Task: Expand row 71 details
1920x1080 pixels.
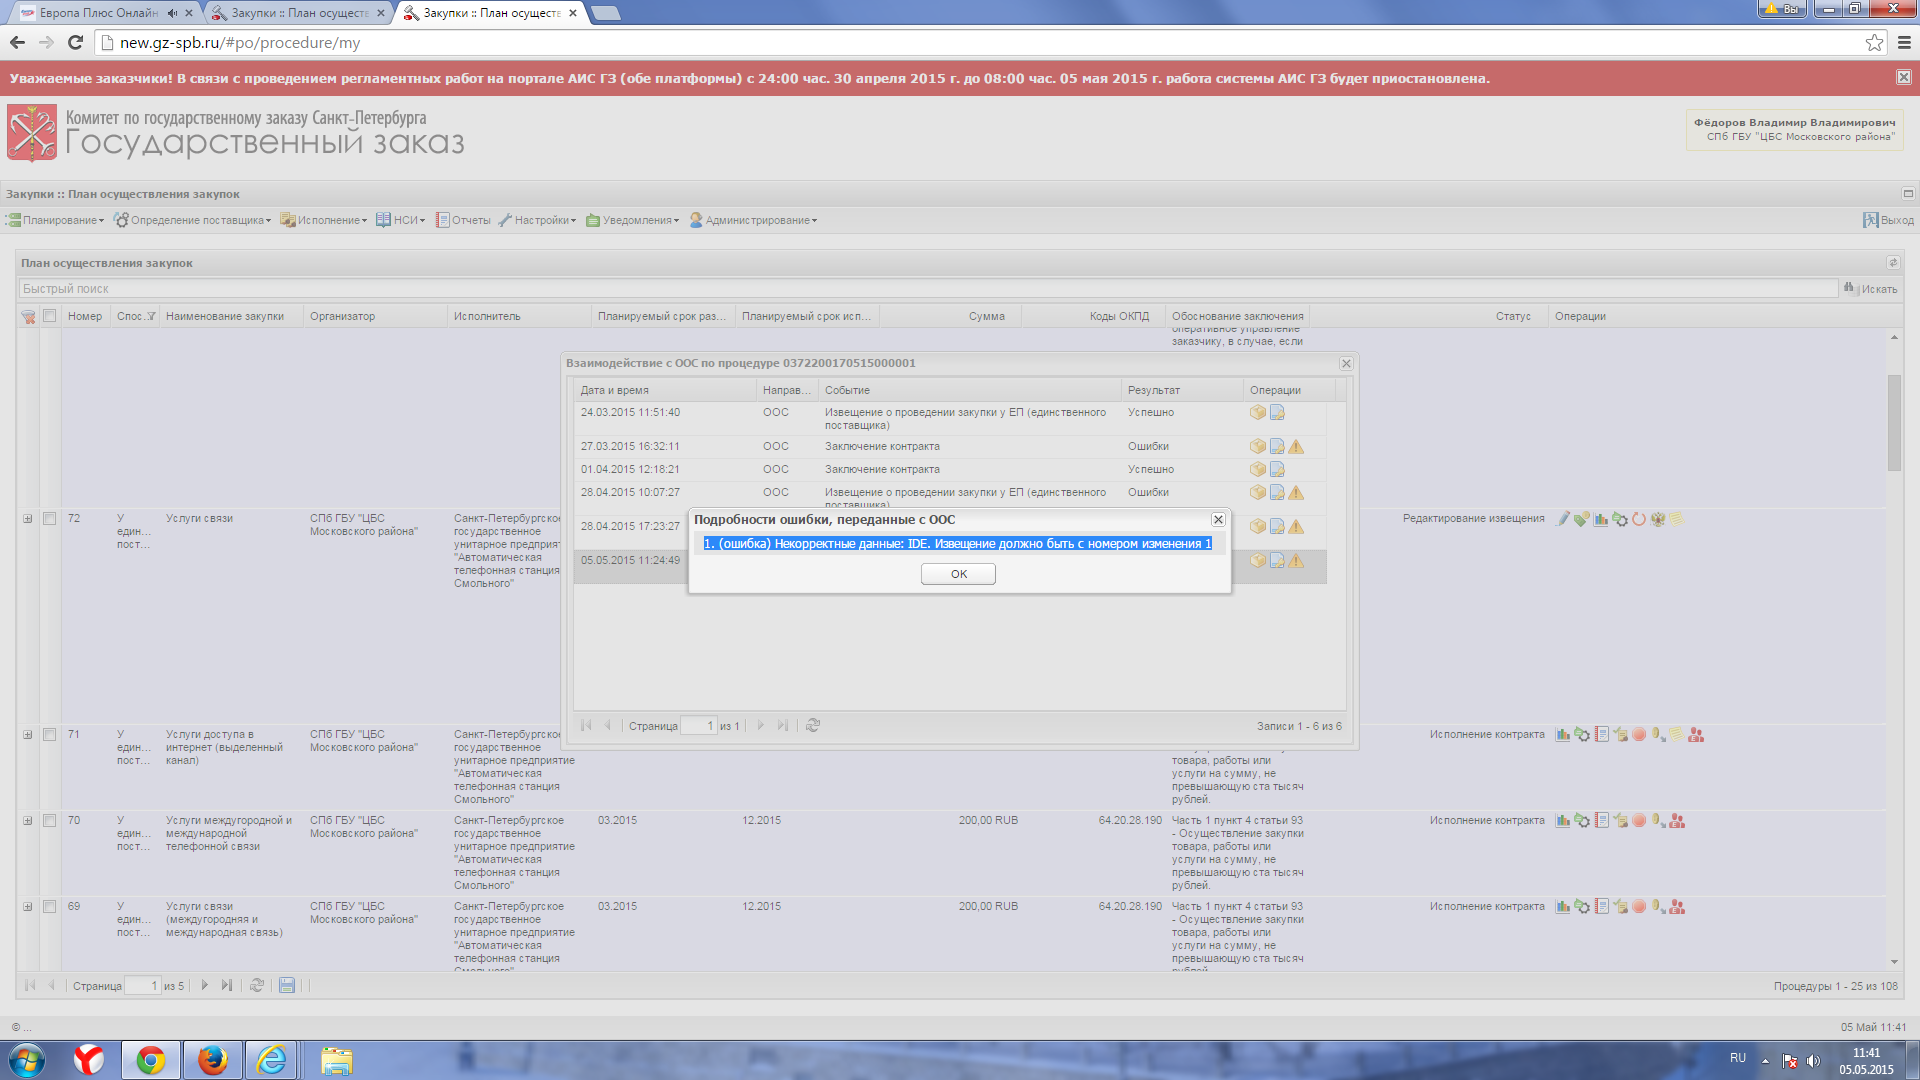Action: tap(28, 735)
